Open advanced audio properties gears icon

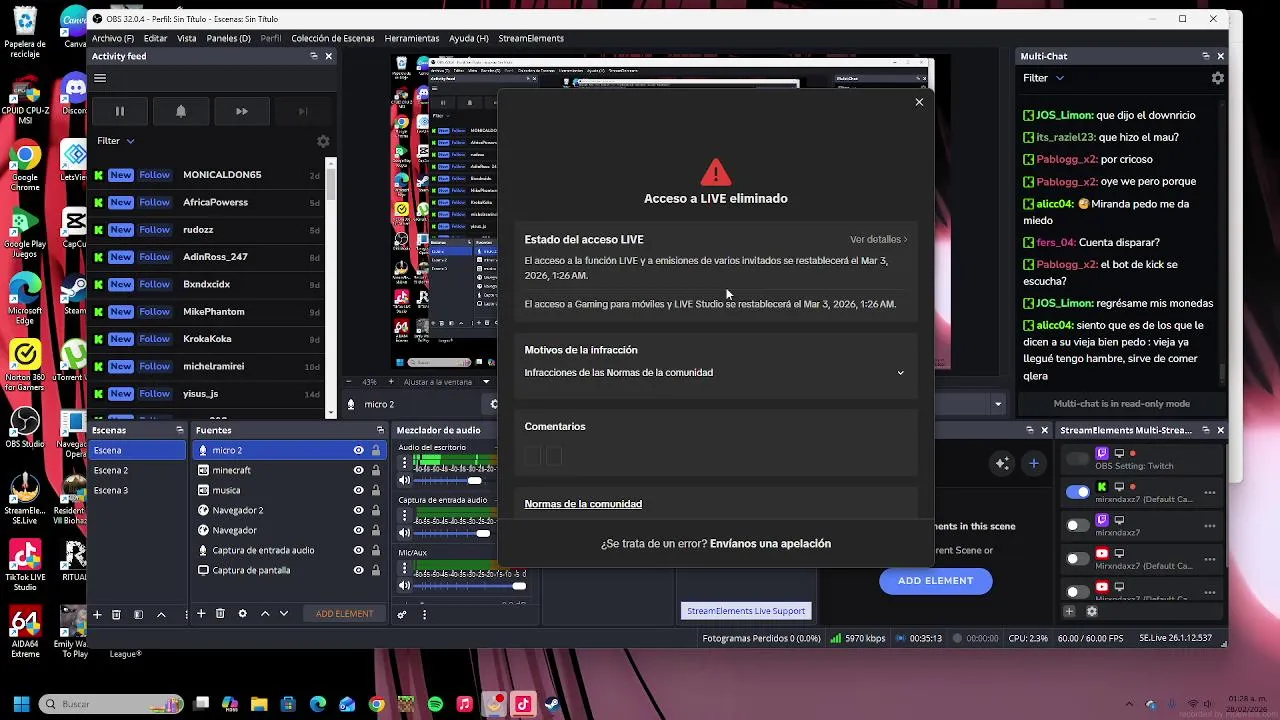click(402, 614)
